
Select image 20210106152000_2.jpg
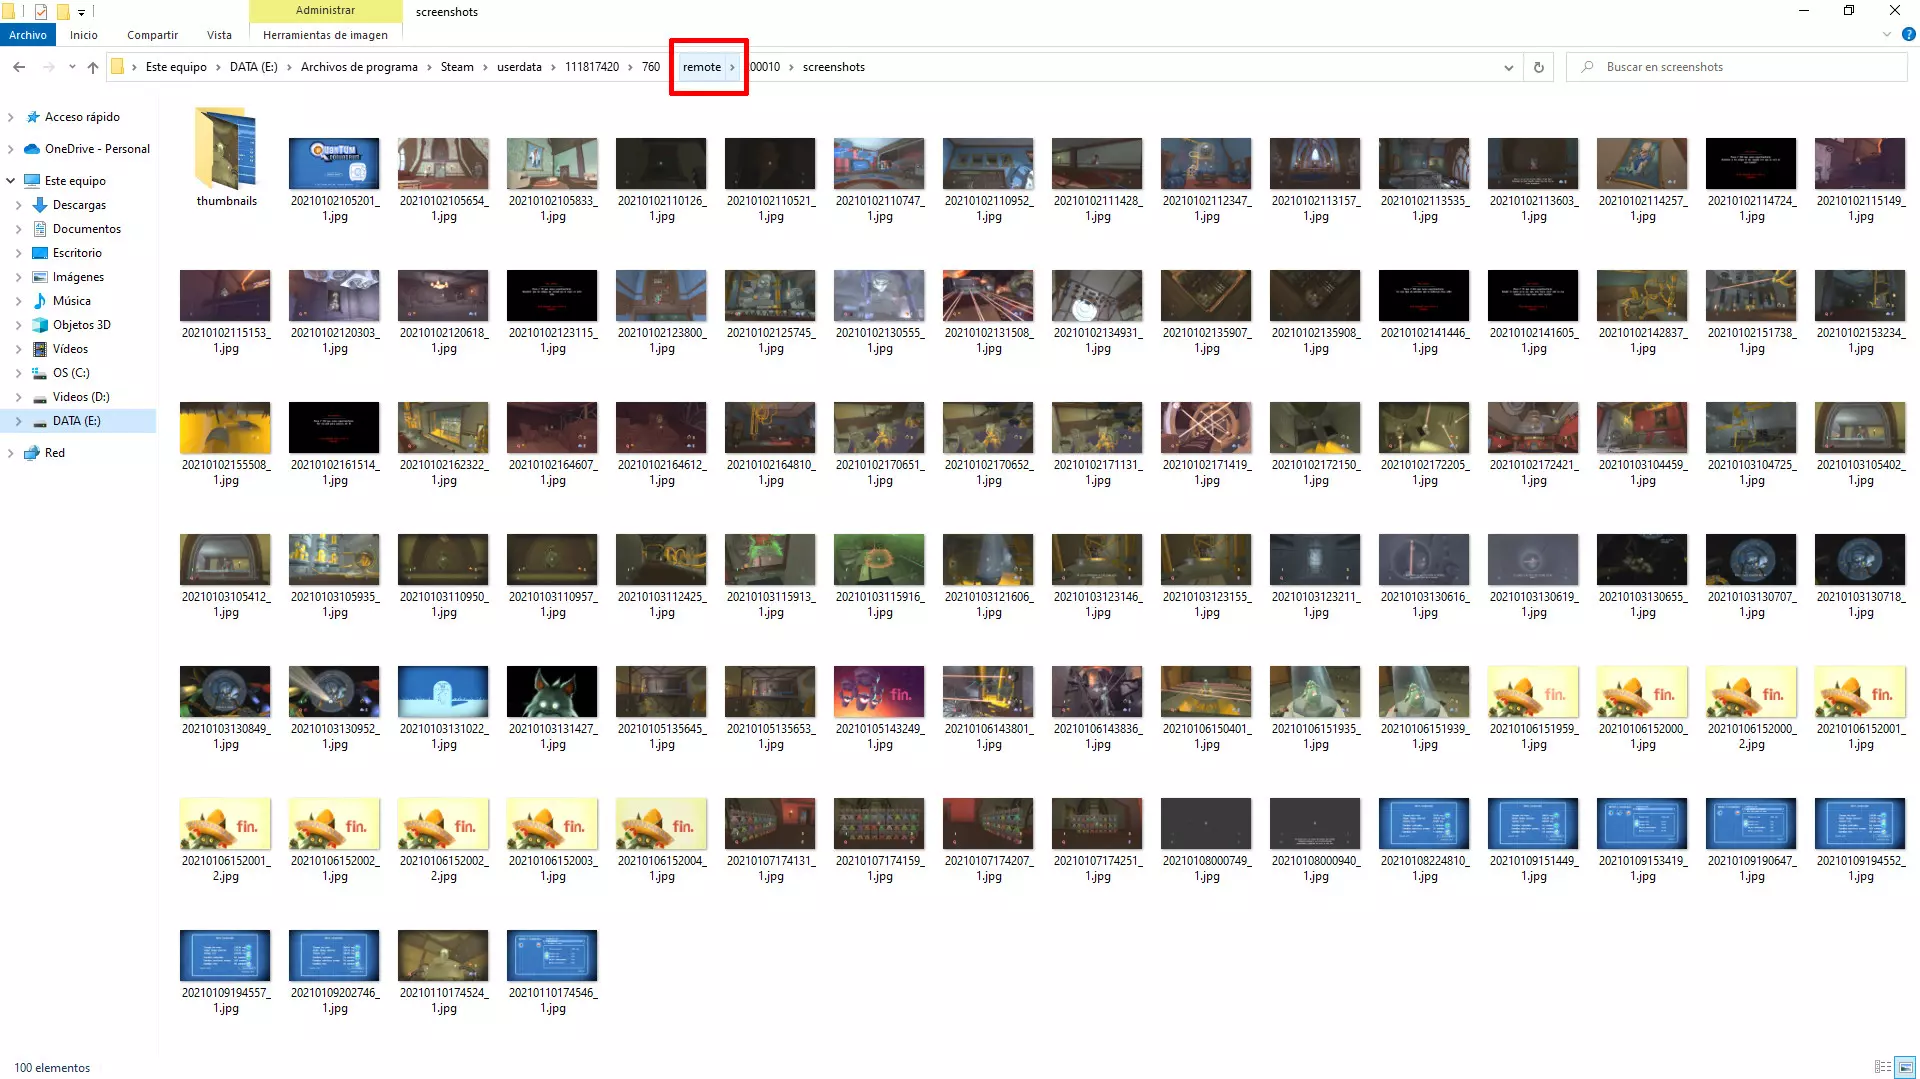[x=1751, y=692]
